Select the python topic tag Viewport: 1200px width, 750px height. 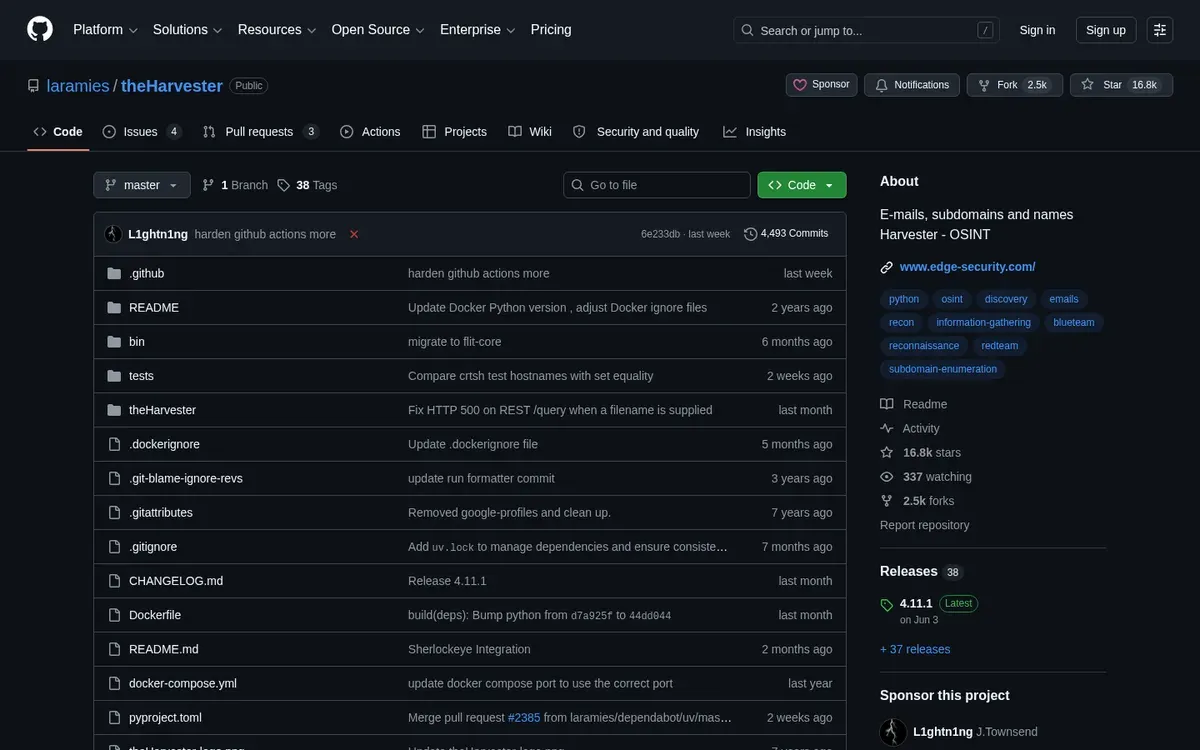904,299
